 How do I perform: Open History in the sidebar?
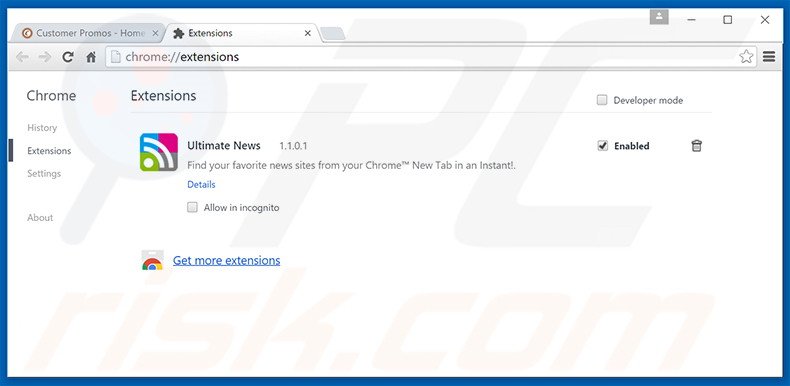click(x=42, y=127)
